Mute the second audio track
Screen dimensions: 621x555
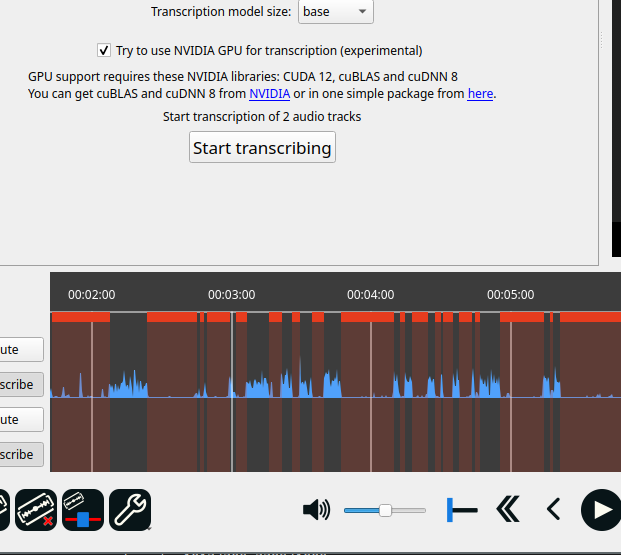[20, 418]
